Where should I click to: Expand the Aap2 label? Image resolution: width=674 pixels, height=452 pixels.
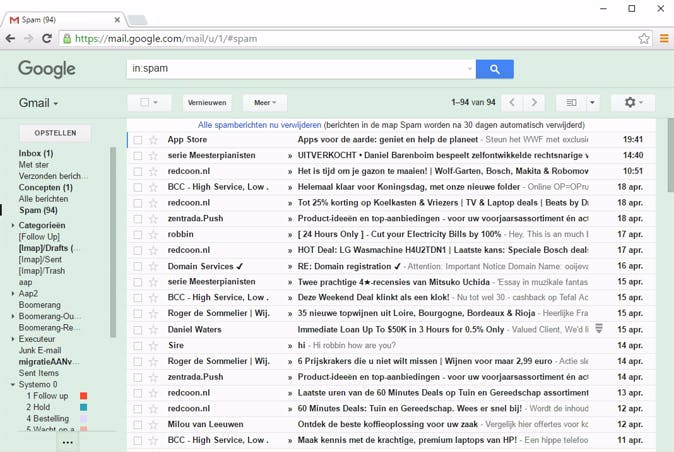tap(12, 293)
